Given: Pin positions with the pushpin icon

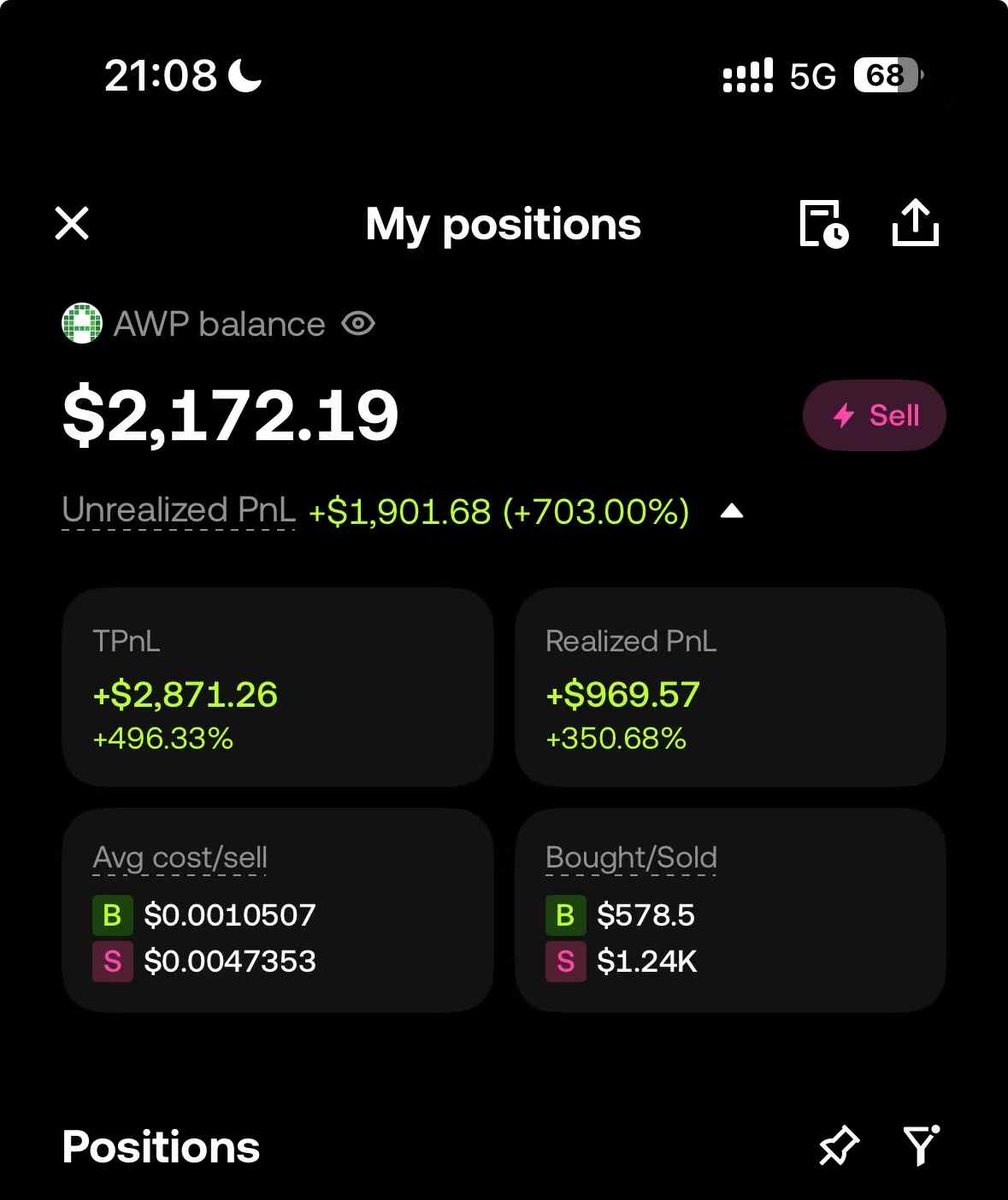Looking at the screenshot, I should [838, 1146].
